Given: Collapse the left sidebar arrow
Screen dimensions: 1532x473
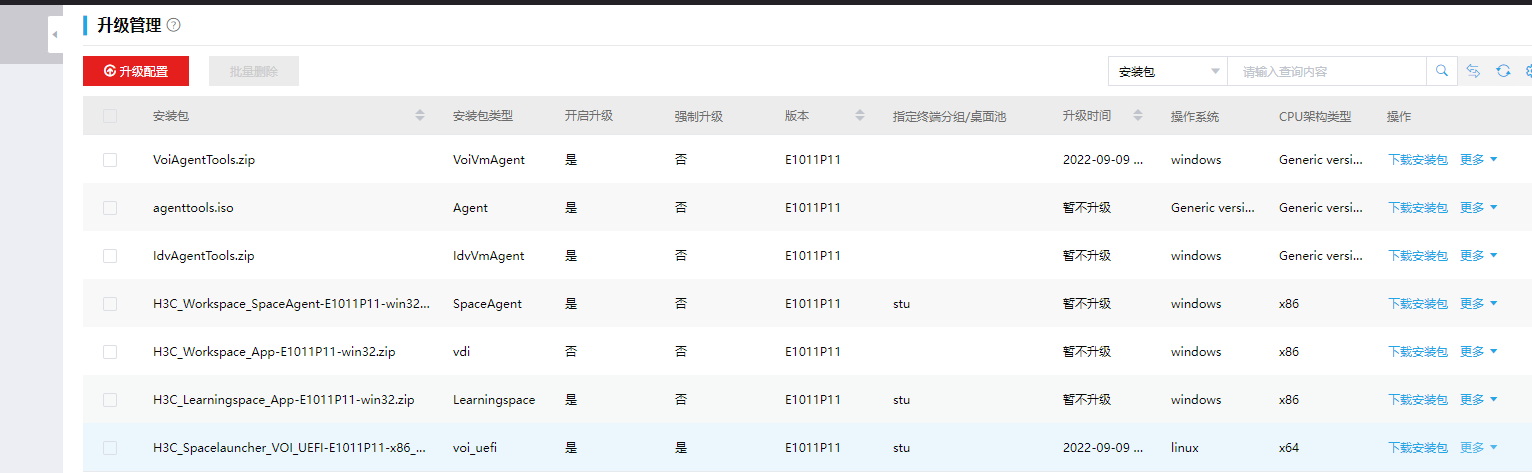Looking at the screenshot, I should pyautogui.click(x=55, y=35).
